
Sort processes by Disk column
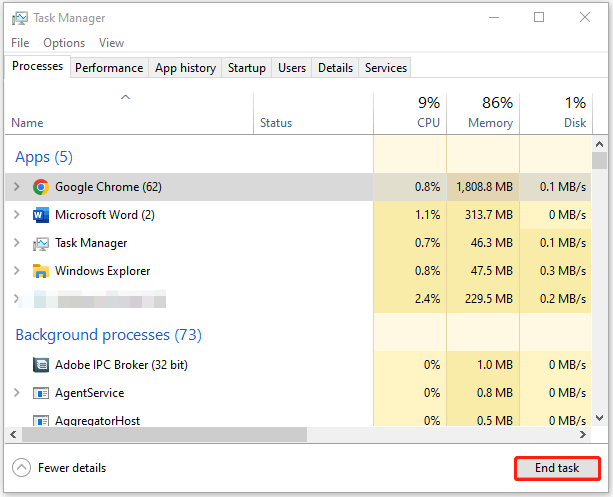coord(556,114)
